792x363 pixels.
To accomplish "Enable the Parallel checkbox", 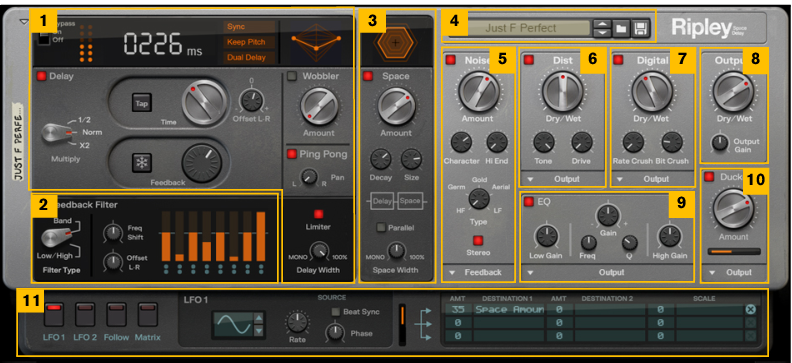I will coord(382,228).
